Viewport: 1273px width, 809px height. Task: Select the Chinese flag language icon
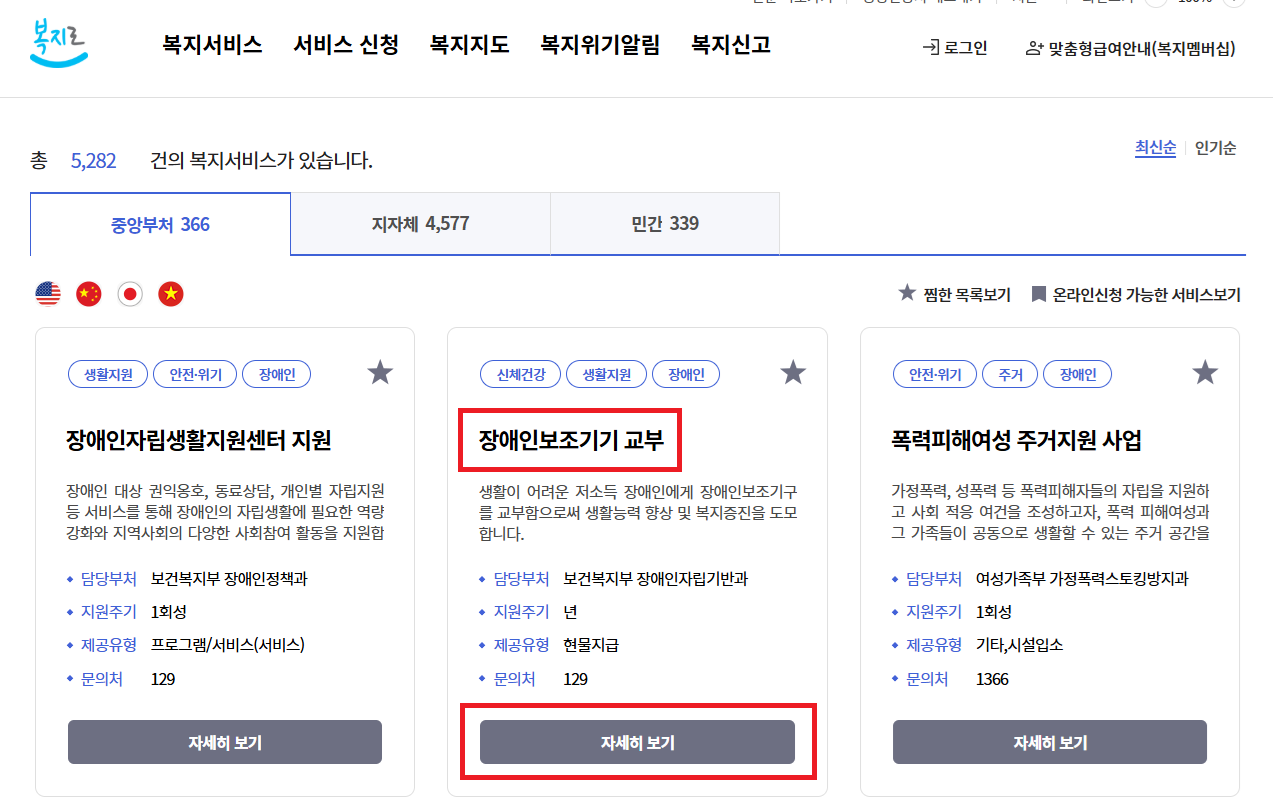(x=88, y=293)
